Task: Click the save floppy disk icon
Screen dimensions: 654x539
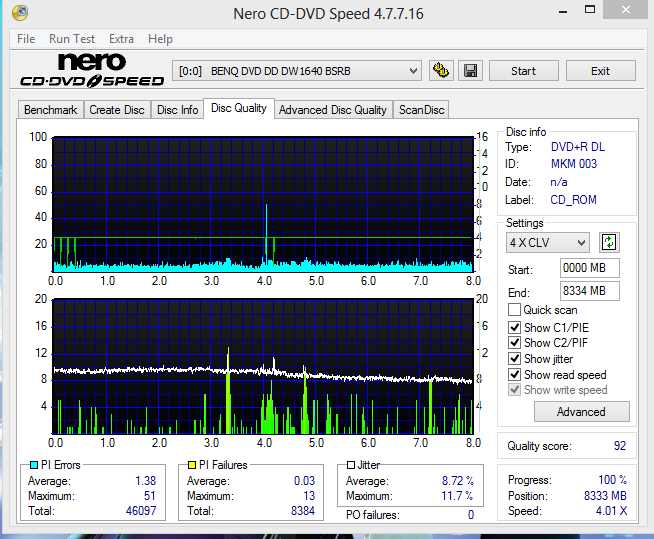Action: pyautogui.click(x=470, y=71)
